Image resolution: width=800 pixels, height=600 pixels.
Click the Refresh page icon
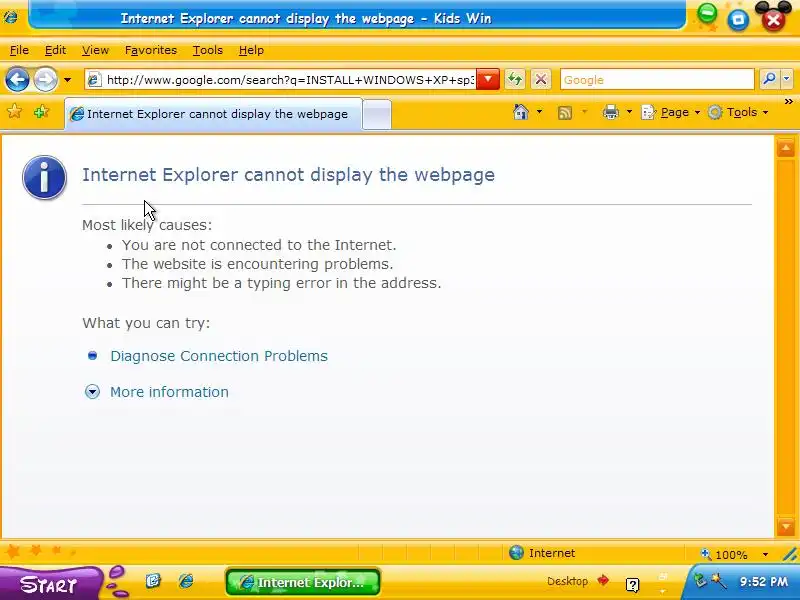pyautogui.click(x=515, y=80)
